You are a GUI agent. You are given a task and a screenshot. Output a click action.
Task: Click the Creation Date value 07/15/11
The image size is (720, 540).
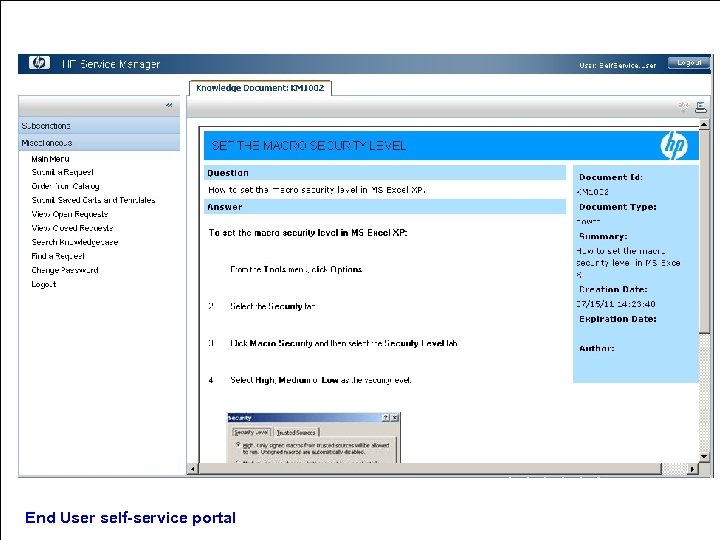click(616, 304)
